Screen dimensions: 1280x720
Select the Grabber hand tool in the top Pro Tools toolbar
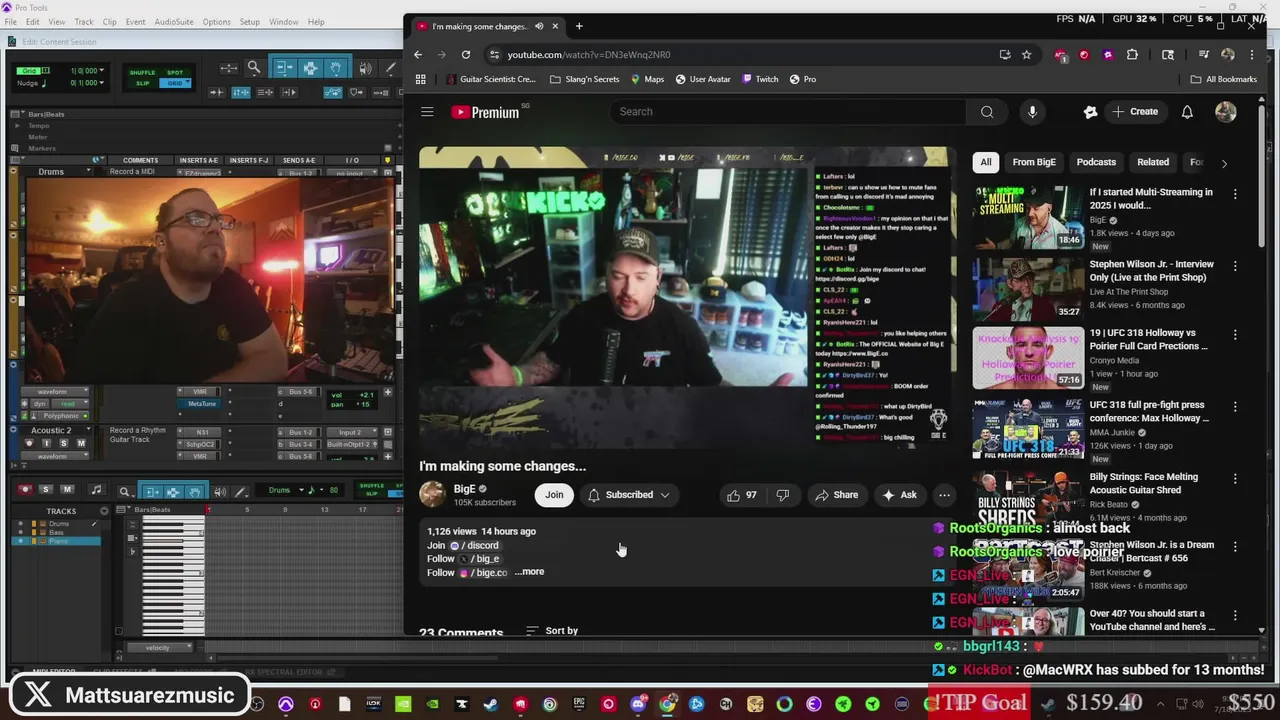[x=335, y=68]
